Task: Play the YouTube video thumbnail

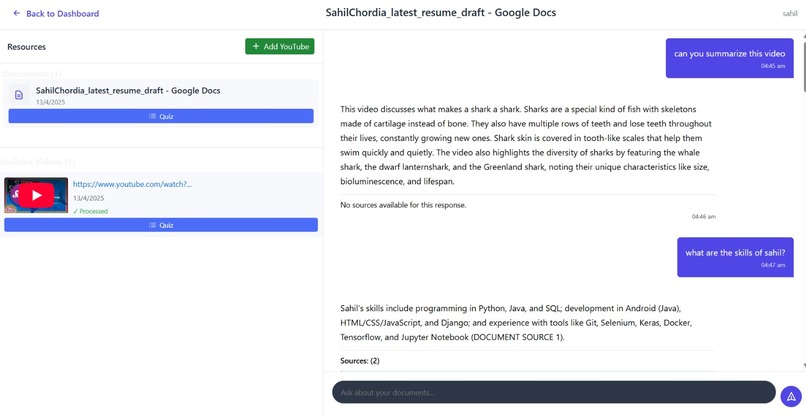Action: coord(37,195)
